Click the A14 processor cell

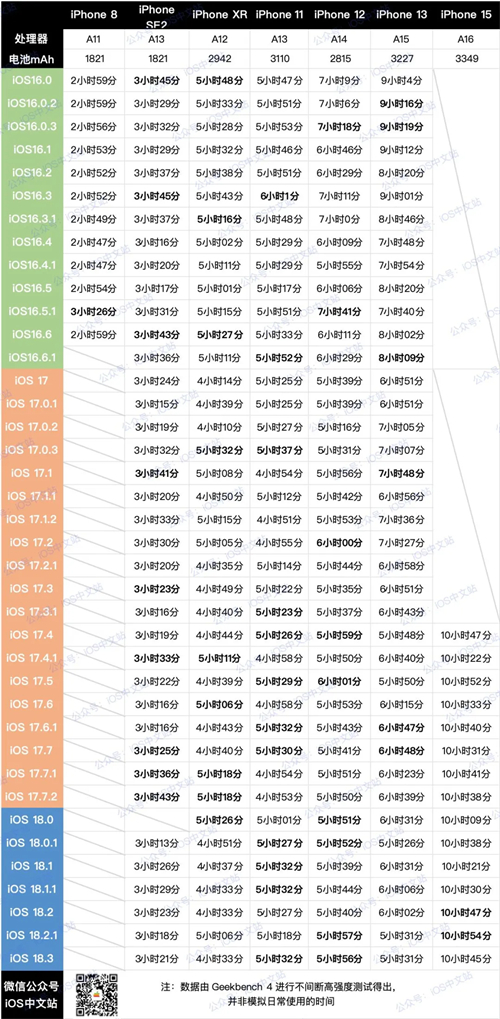(x=341, y=39)
